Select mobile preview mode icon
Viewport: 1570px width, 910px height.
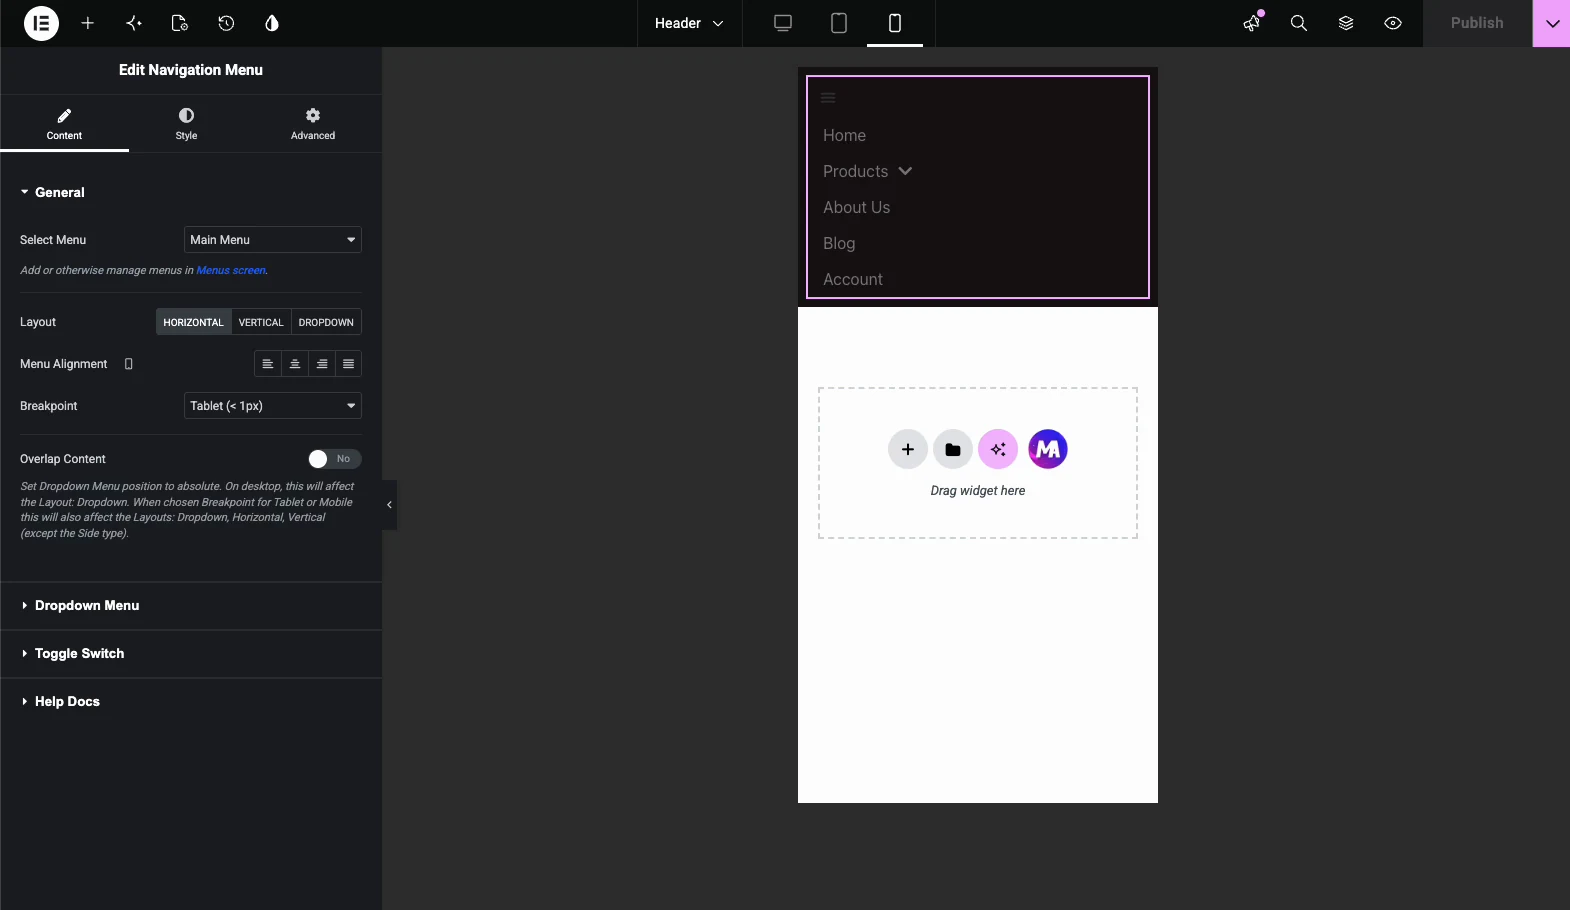[895, 23]
